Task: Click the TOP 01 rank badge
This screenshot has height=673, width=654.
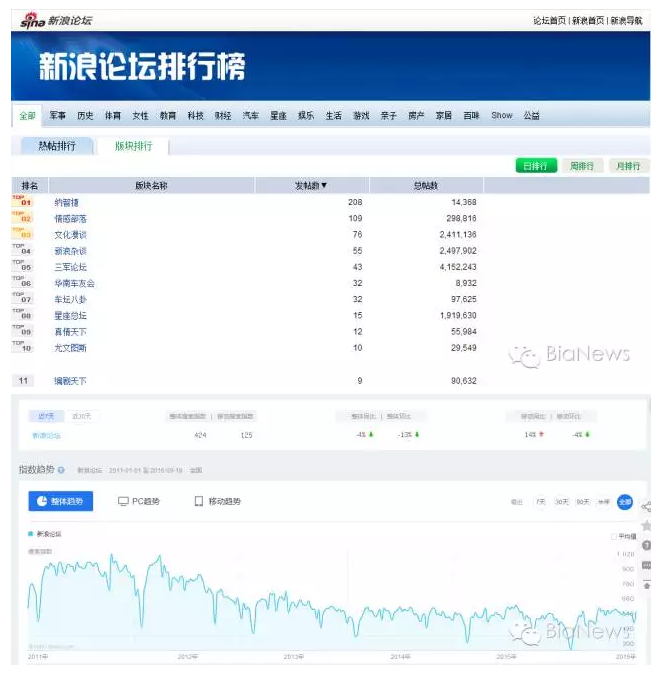Action: point(22,201)
